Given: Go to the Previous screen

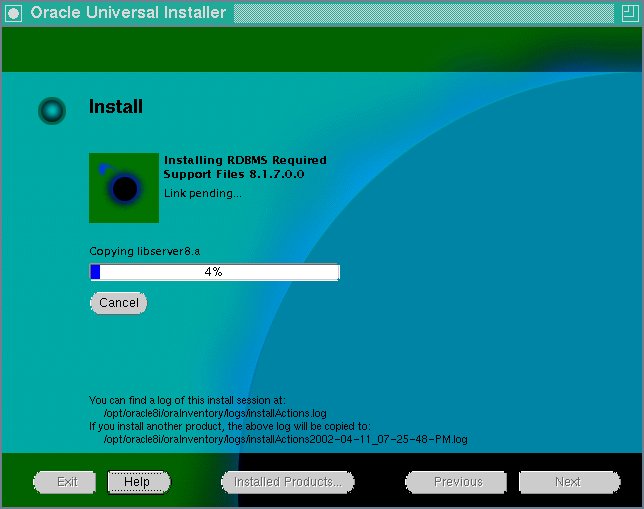Looking at the screenshot, I should coord(456,482).
